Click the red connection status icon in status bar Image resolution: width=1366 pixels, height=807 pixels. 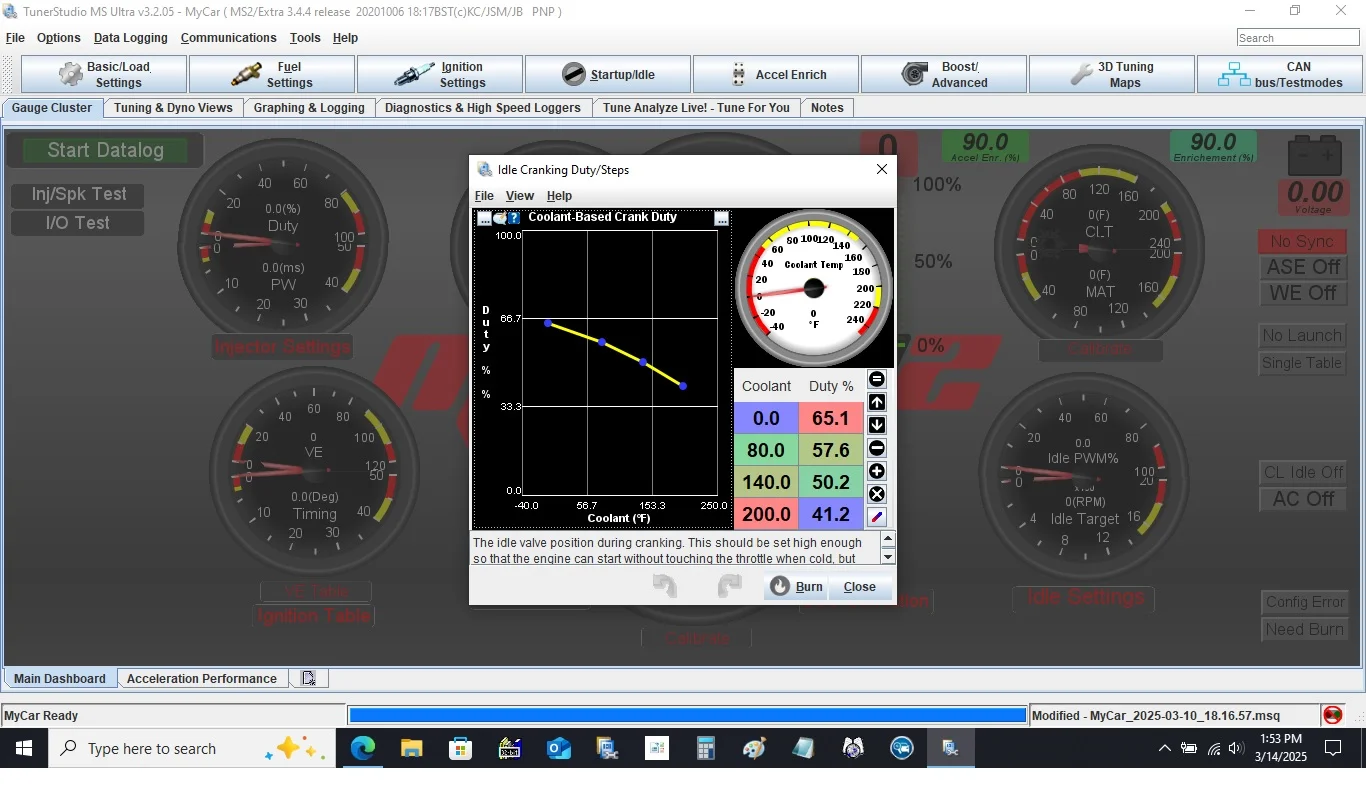[1333, 715]
